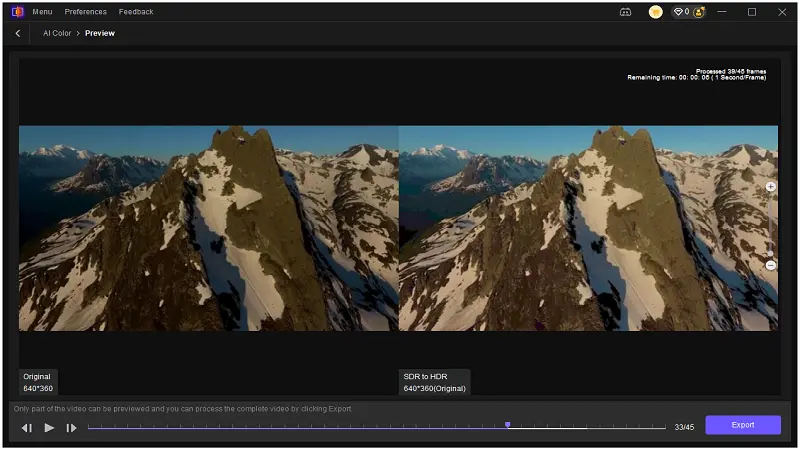The width and height of the screenshot is (800, 450).
Task: Open Preferences menu
Action: (85, 12)
